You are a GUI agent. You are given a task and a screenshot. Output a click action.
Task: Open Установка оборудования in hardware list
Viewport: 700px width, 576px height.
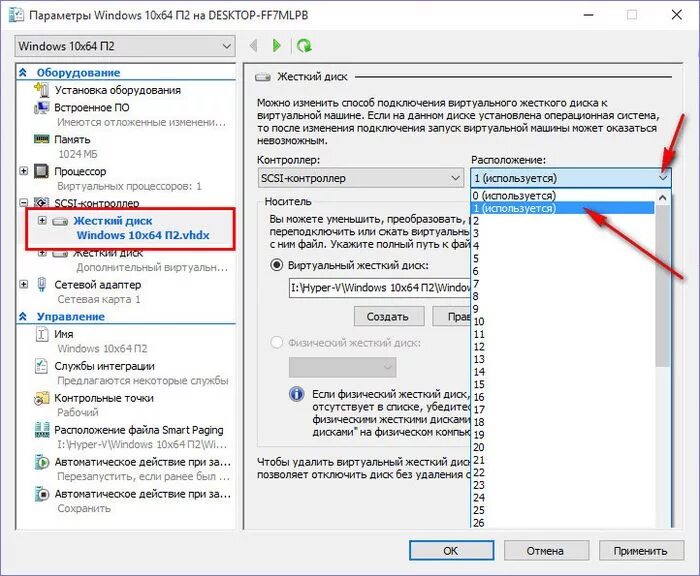[x=117, y=90]
